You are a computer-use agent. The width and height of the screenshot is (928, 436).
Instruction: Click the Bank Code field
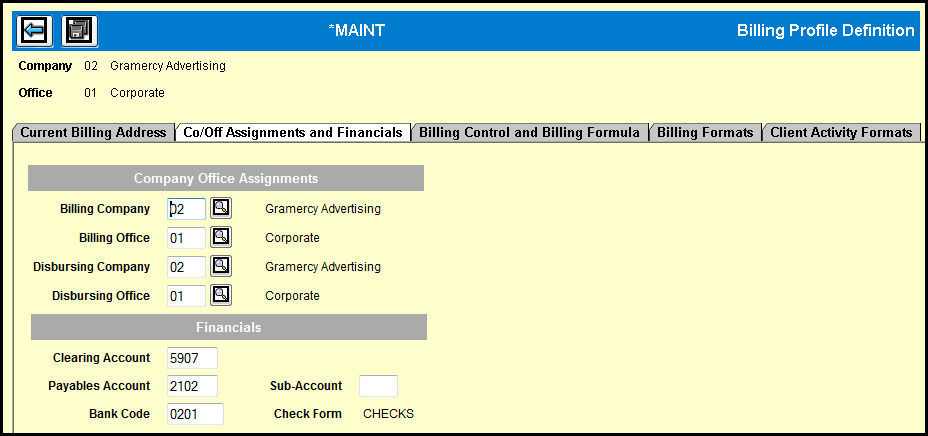pyautogui.click(x=195, y=414)
